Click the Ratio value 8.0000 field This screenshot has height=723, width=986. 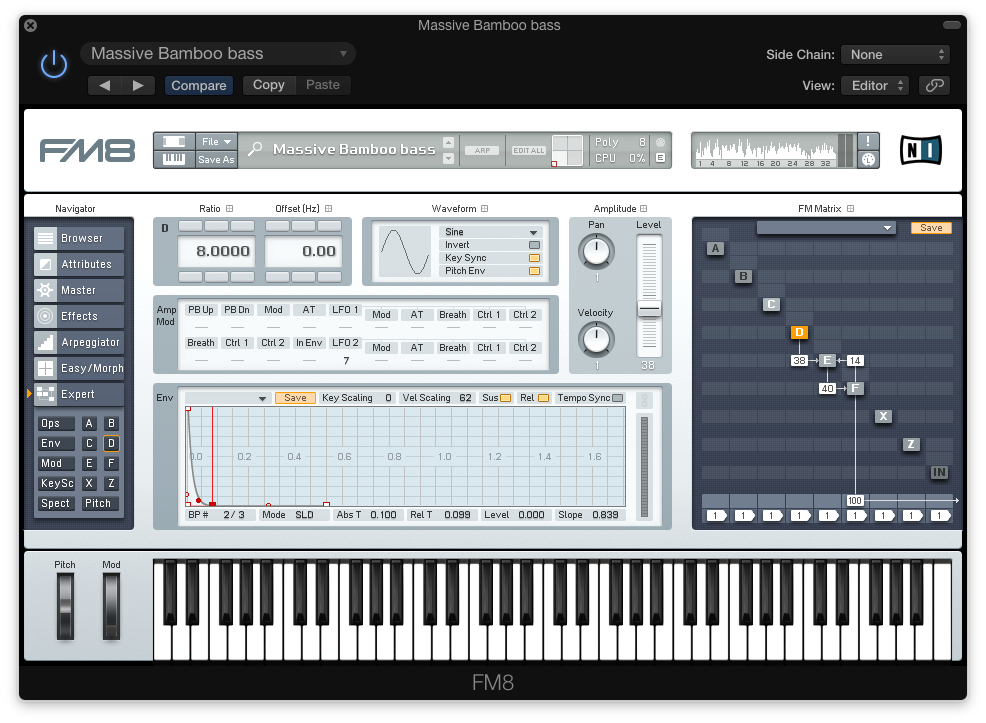coord(216,251)
